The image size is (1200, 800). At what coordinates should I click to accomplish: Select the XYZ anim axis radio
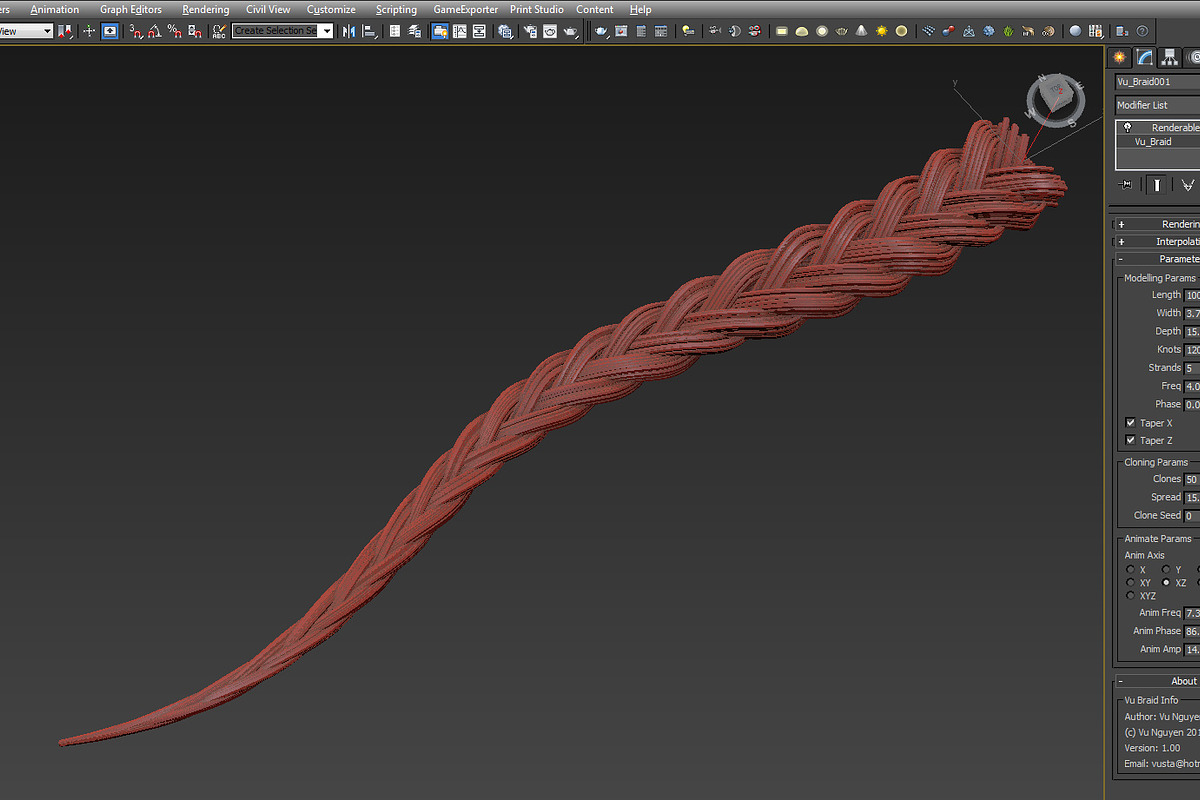1131,595
